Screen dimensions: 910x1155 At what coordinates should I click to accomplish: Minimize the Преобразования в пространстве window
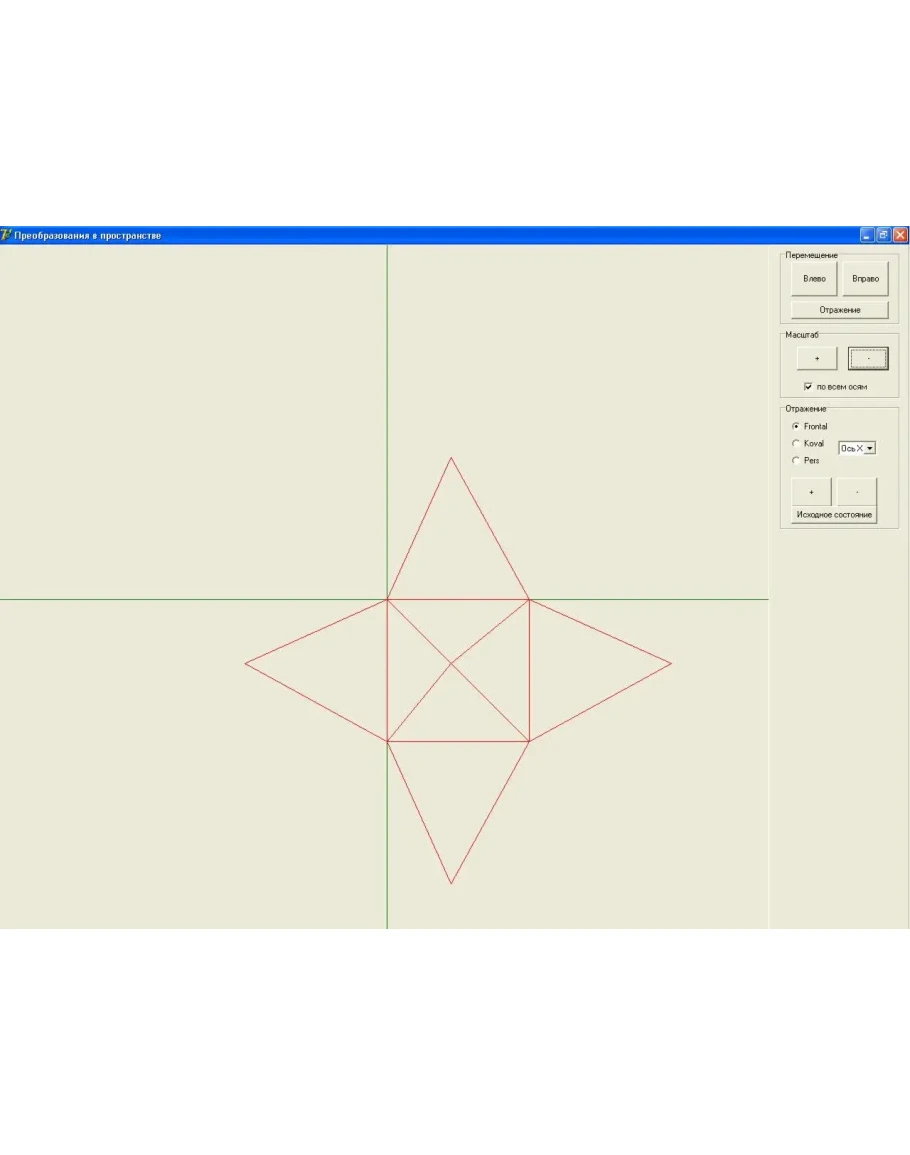click(867, 235)
